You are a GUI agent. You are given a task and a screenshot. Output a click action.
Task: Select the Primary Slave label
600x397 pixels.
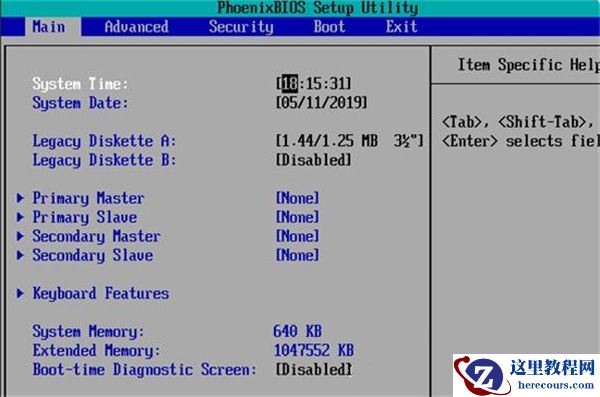[x=85, y=217]
